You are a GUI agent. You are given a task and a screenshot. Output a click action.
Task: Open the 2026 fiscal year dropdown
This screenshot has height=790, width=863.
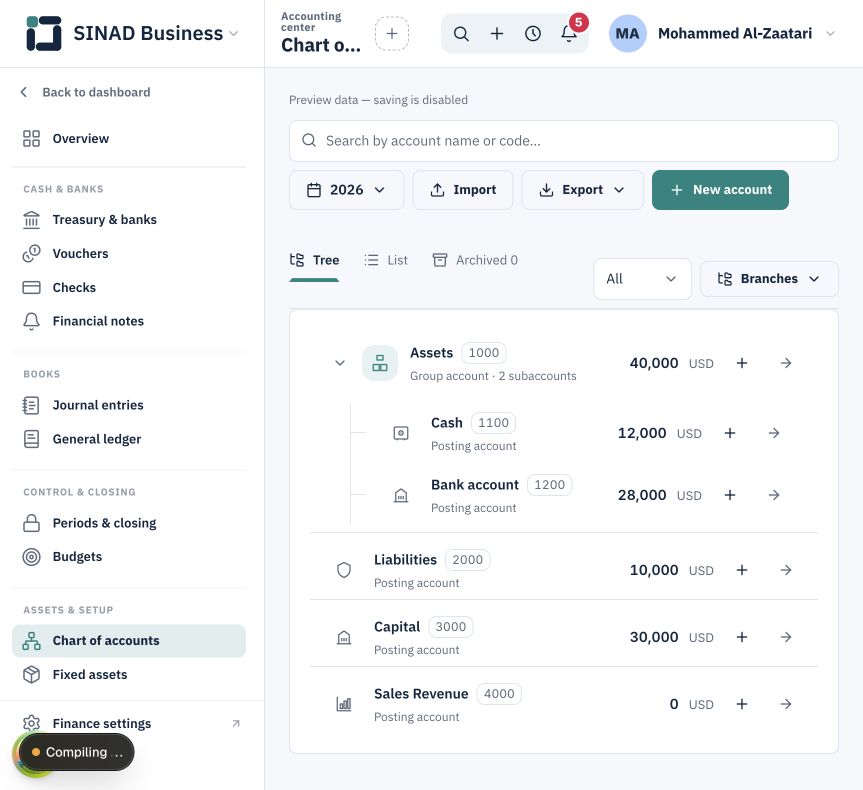pos(347,190)
